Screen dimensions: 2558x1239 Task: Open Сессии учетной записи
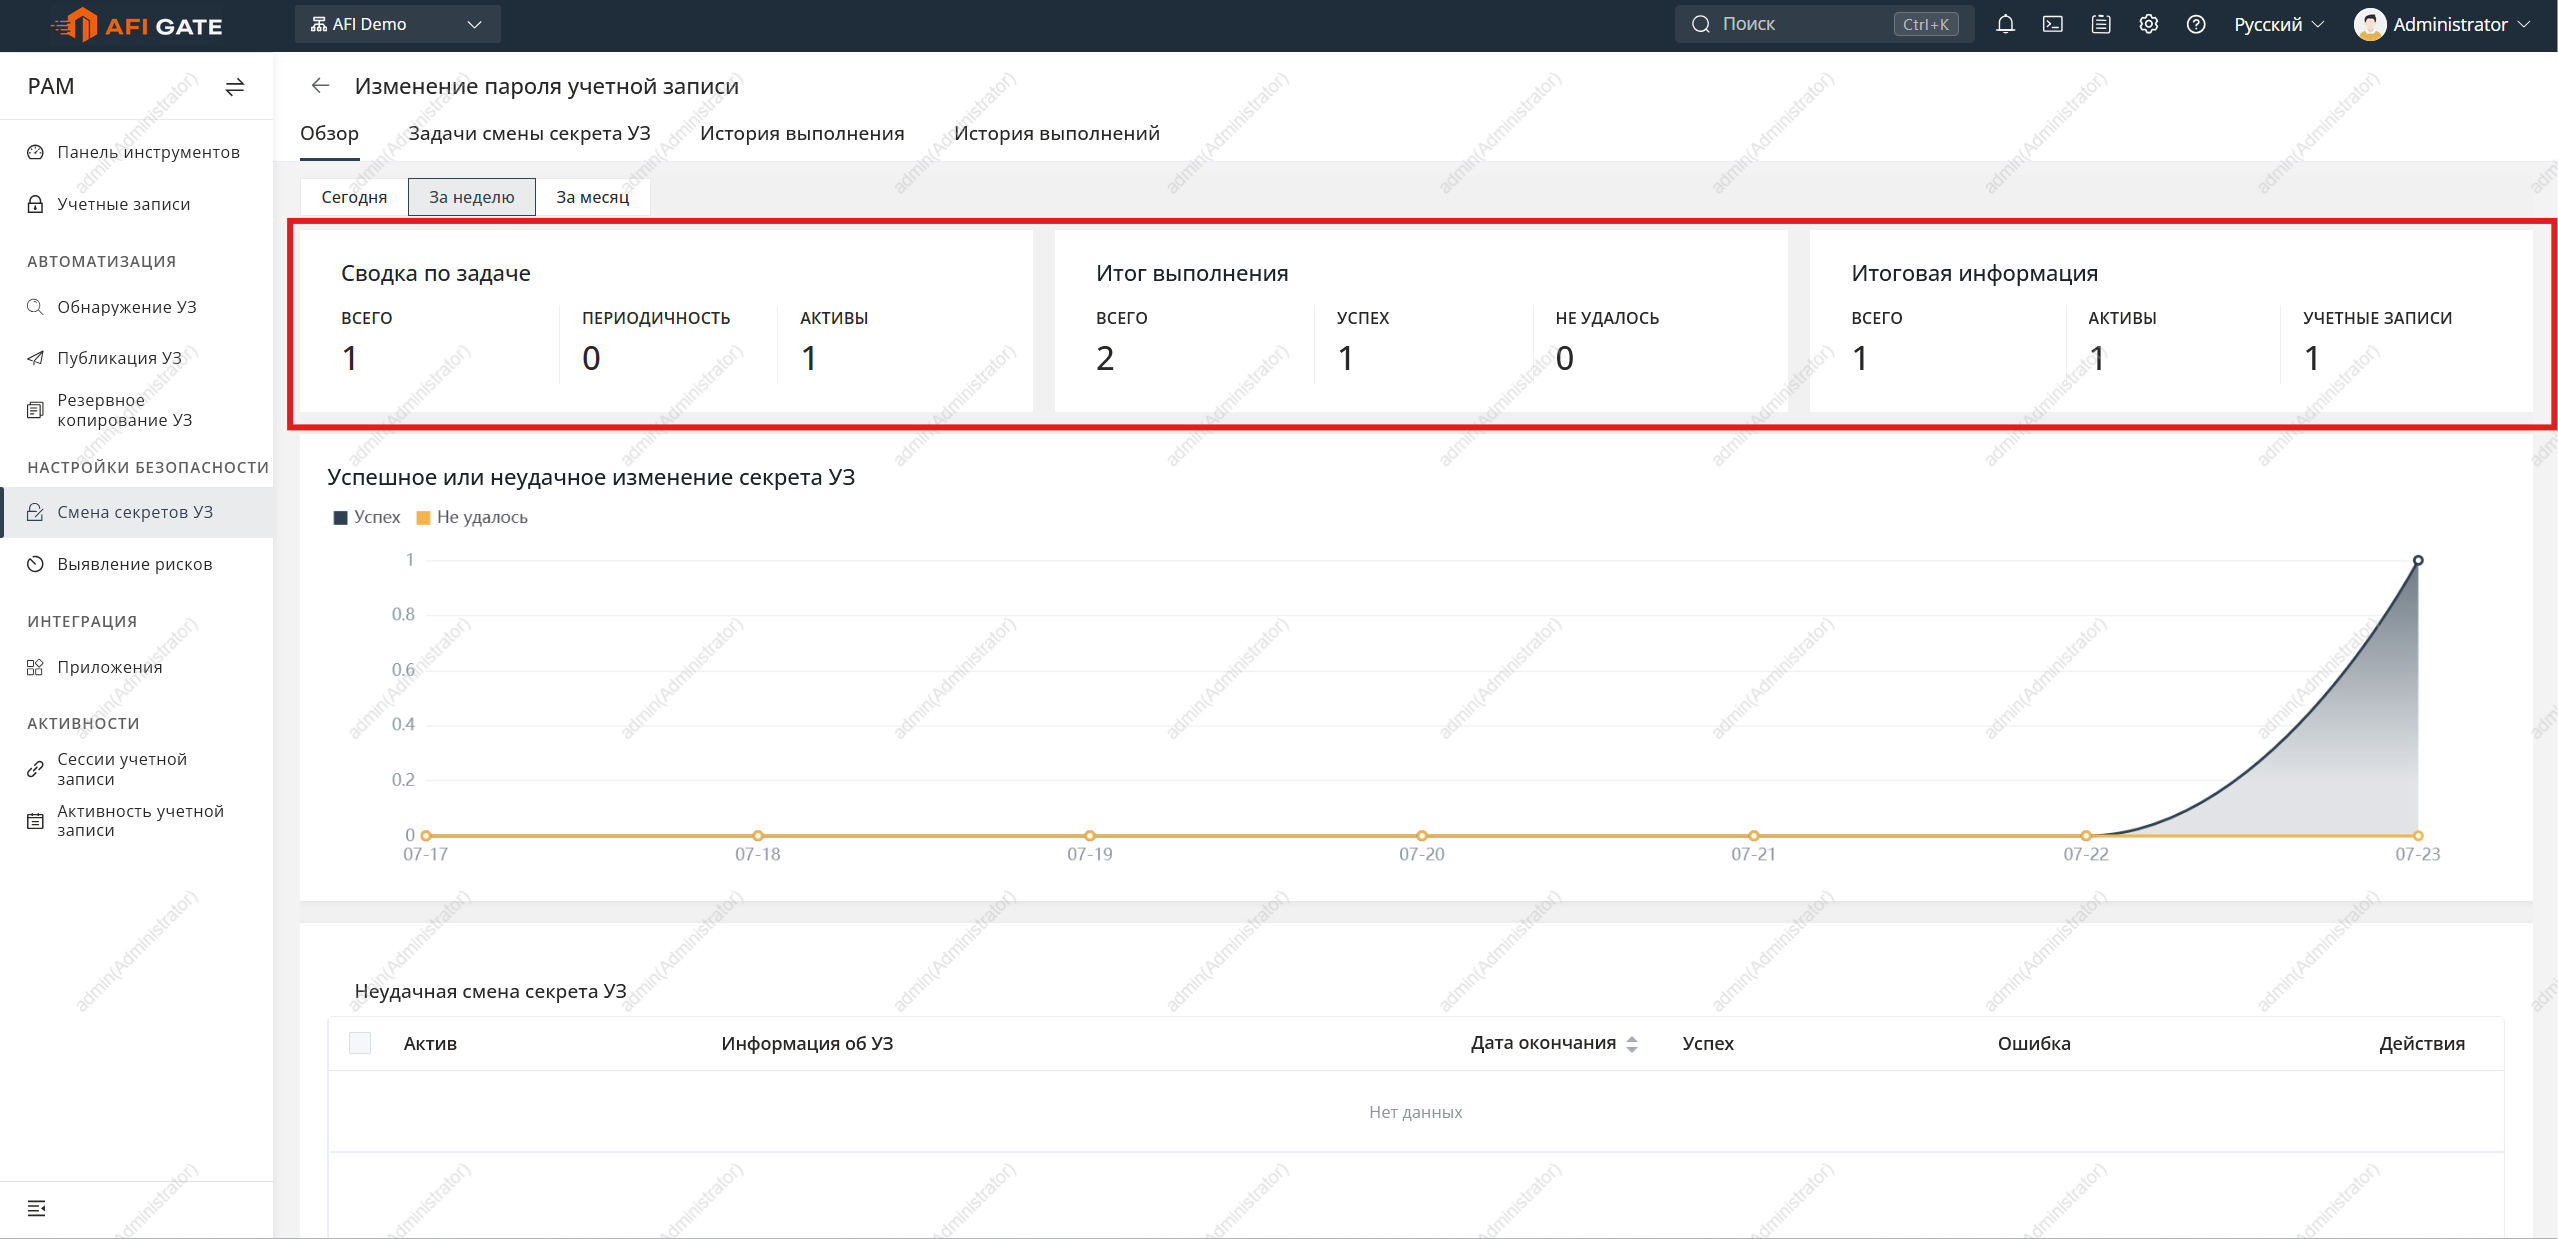[x=136, y=769]
